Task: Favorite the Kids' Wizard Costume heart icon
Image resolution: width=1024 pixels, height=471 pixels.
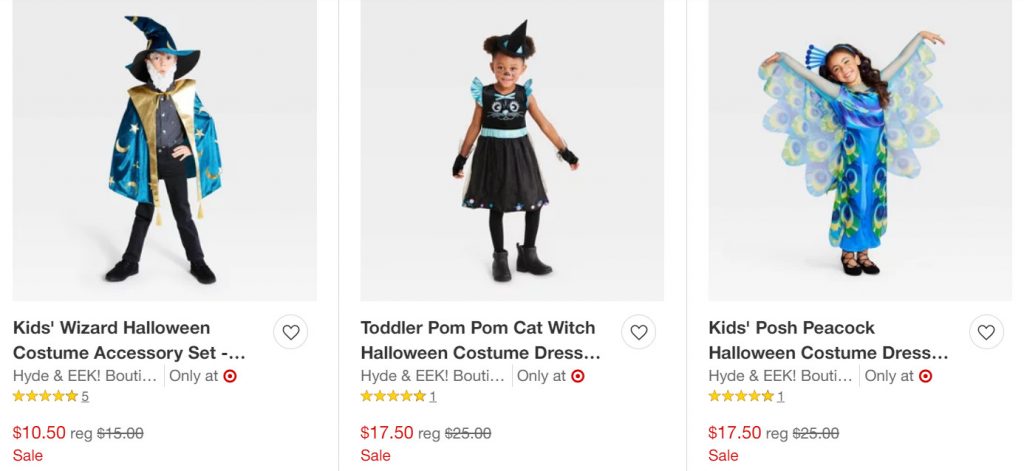Action: coord(290,332)
